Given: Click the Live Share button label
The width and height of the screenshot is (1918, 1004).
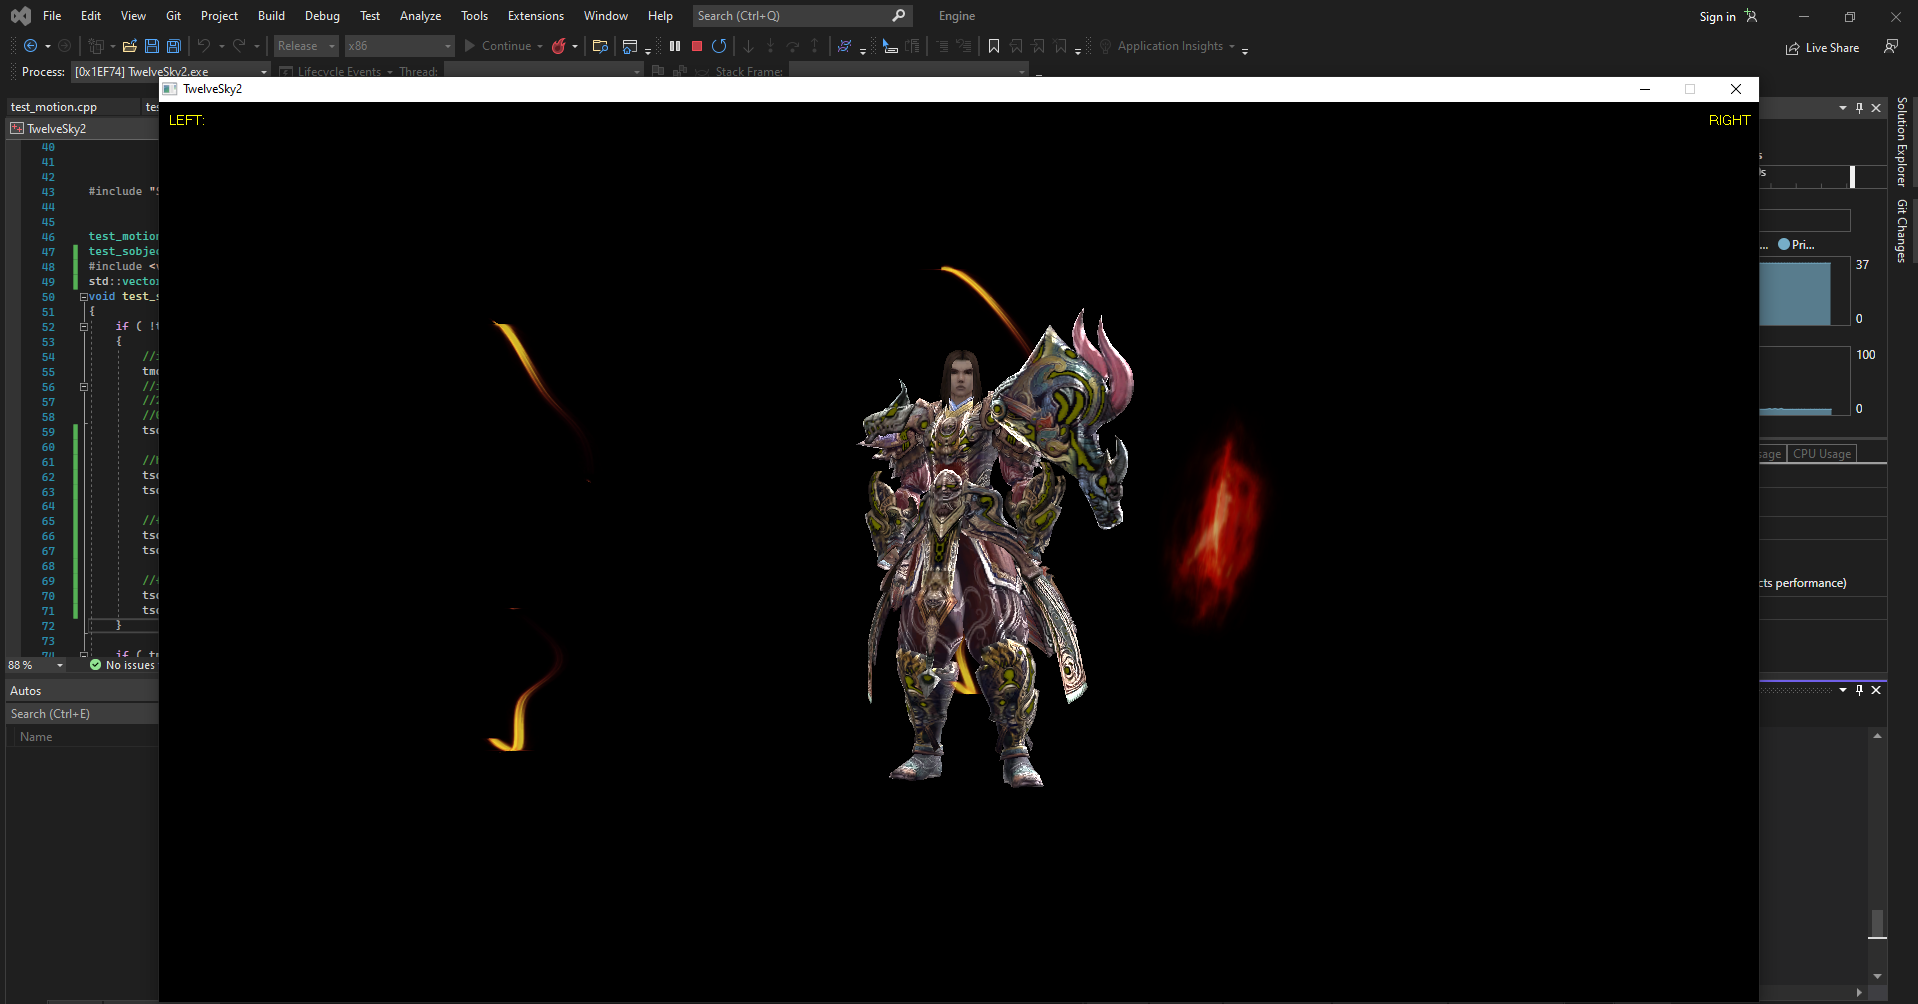Looking at the screenshot, I should 1832,48.
